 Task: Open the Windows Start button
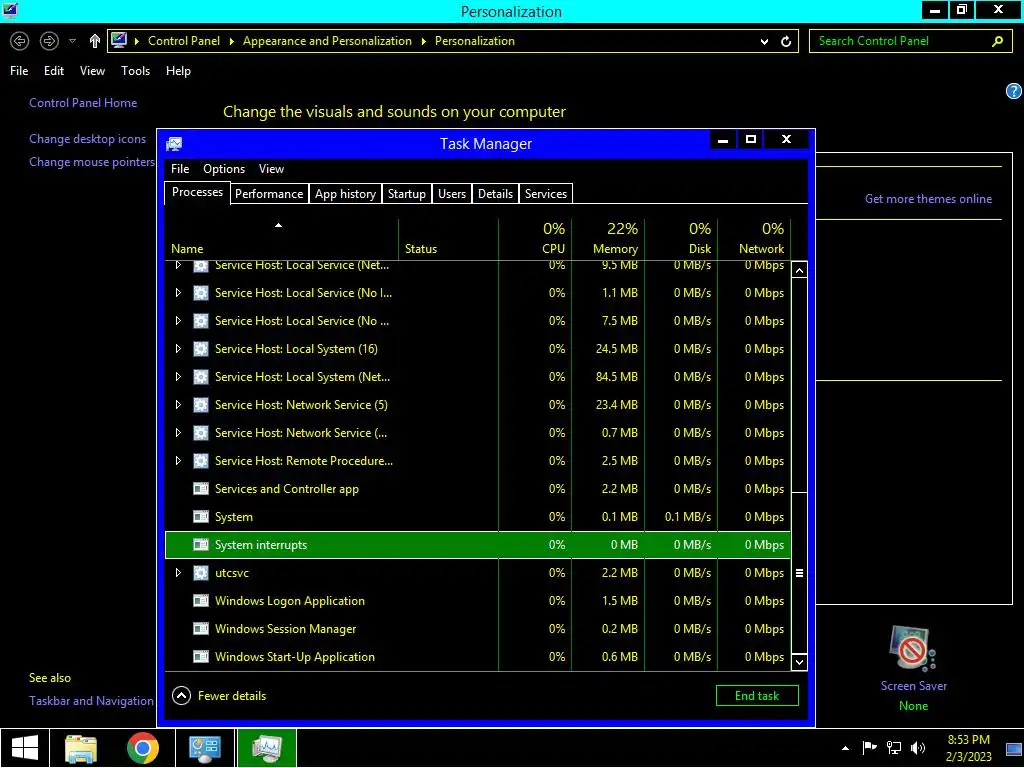25,748
